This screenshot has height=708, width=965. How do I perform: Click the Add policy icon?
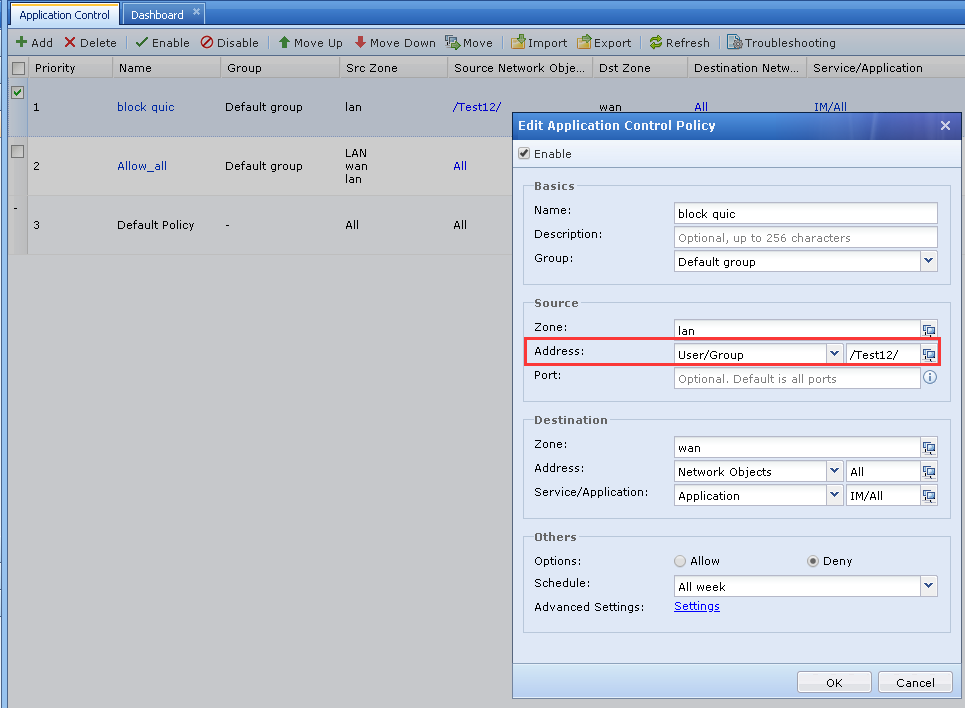coord(21,43)
